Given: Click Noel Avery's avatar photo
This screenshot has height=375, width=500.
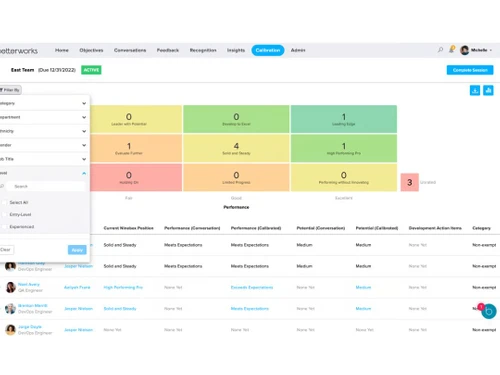Looking at the screenshot, I should (10, 287).
